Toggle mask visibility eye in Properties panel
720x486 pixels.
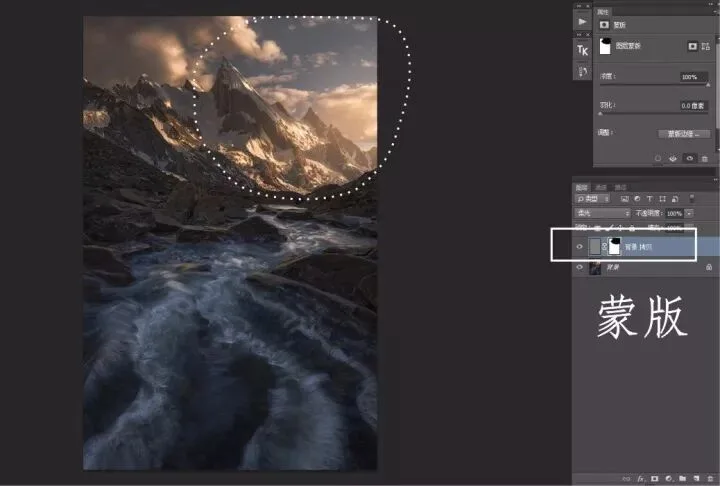point(689,158)
